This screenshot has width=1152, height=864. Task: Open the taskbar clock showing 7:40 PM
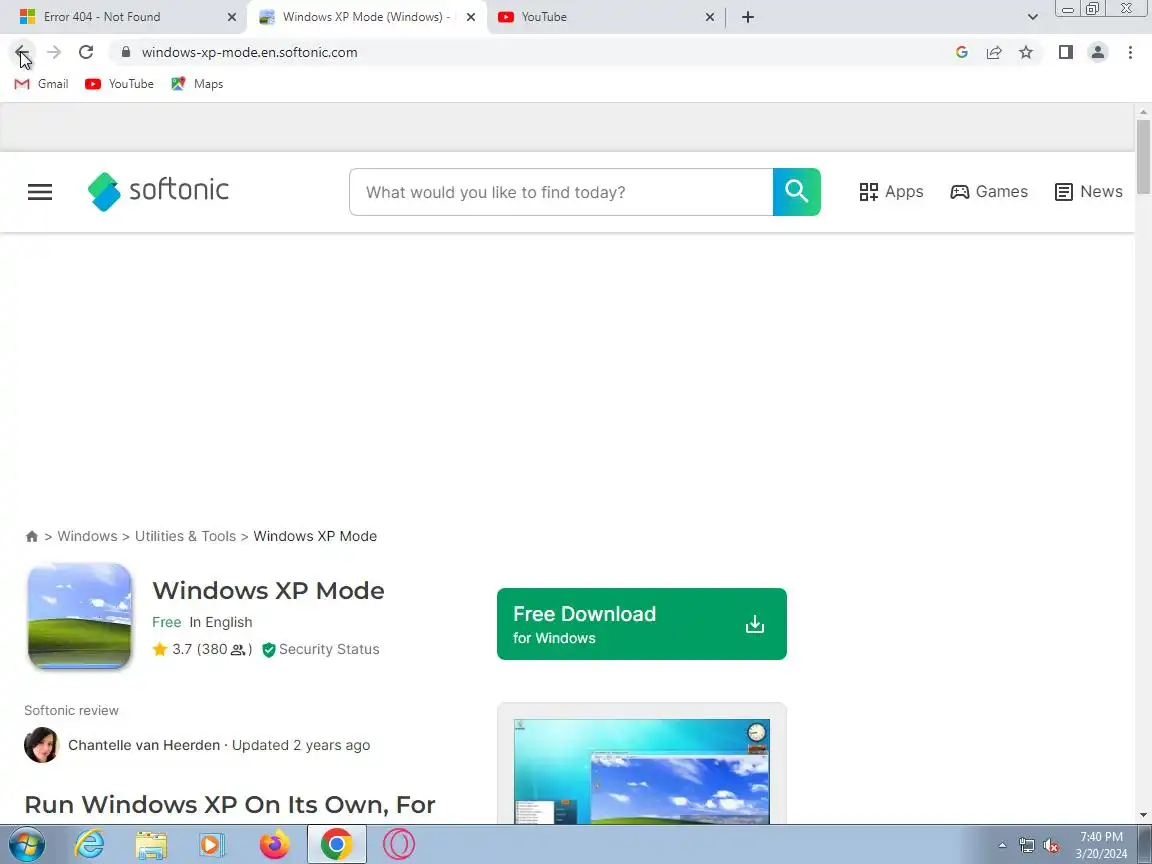(1101, 845)
